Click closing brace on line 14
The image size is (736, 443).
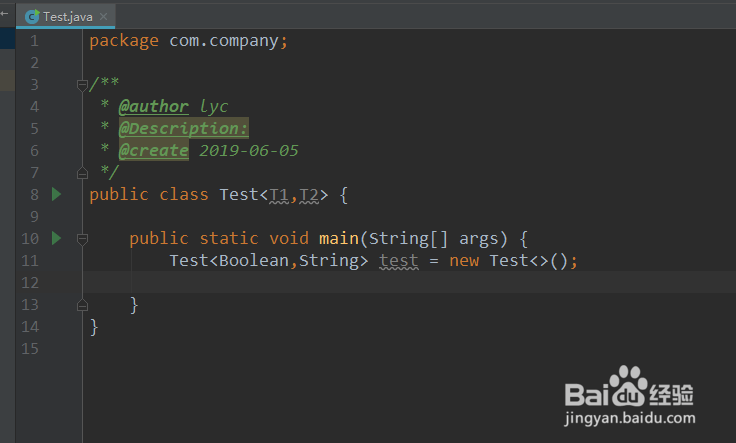pos(94,327)
